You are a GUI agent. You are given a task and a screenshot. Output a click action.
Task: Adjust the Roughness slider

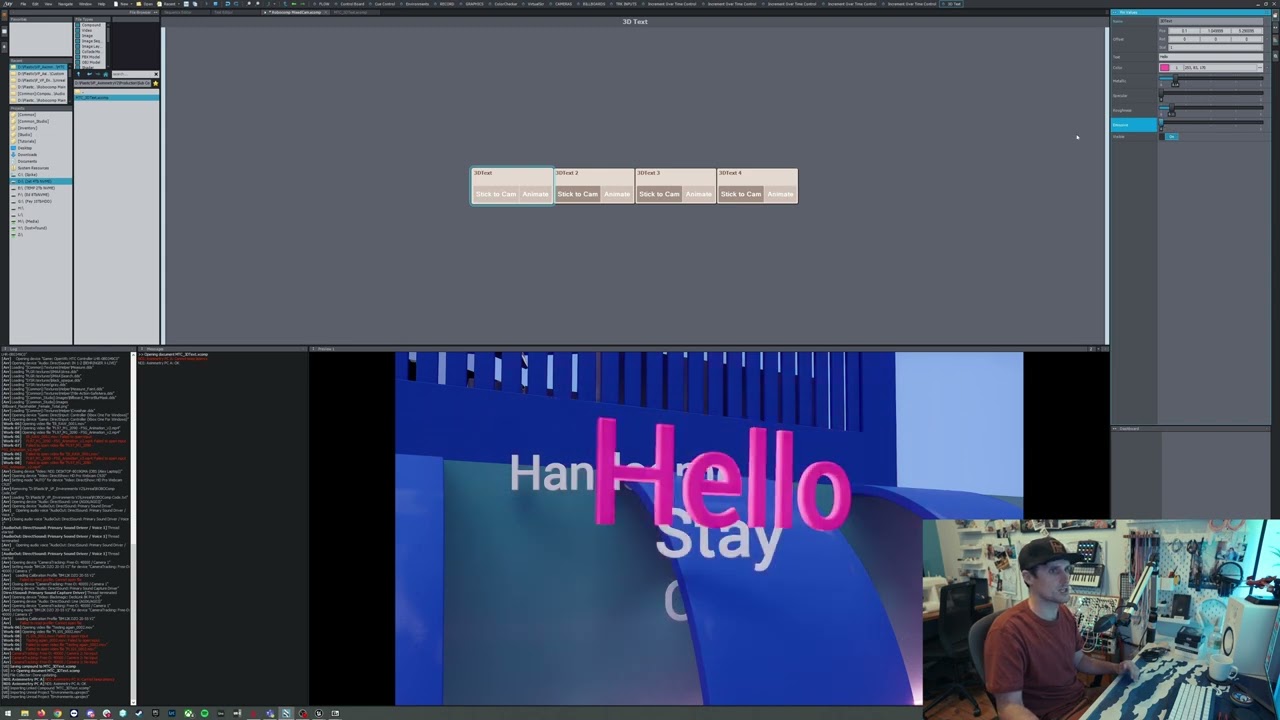tap(1211, 108)
